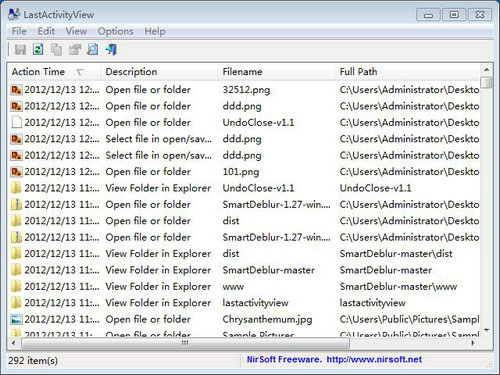Click the LastActivityView title bar app icon
Viewport: 500px width, 375px height.
(14, 14)
